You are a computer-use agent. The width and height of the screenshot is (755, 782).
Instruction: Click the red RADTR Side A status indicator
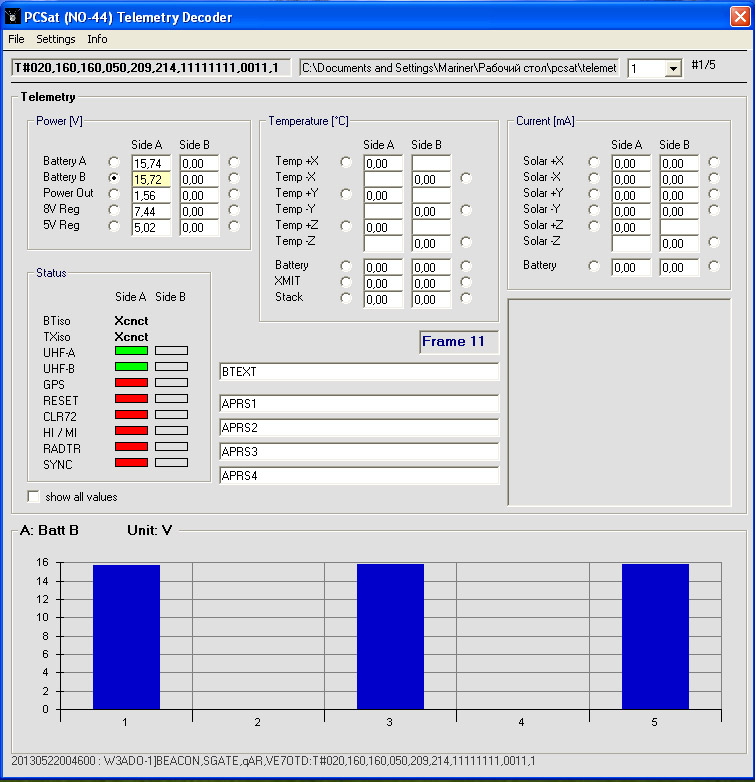click(131, 446)
